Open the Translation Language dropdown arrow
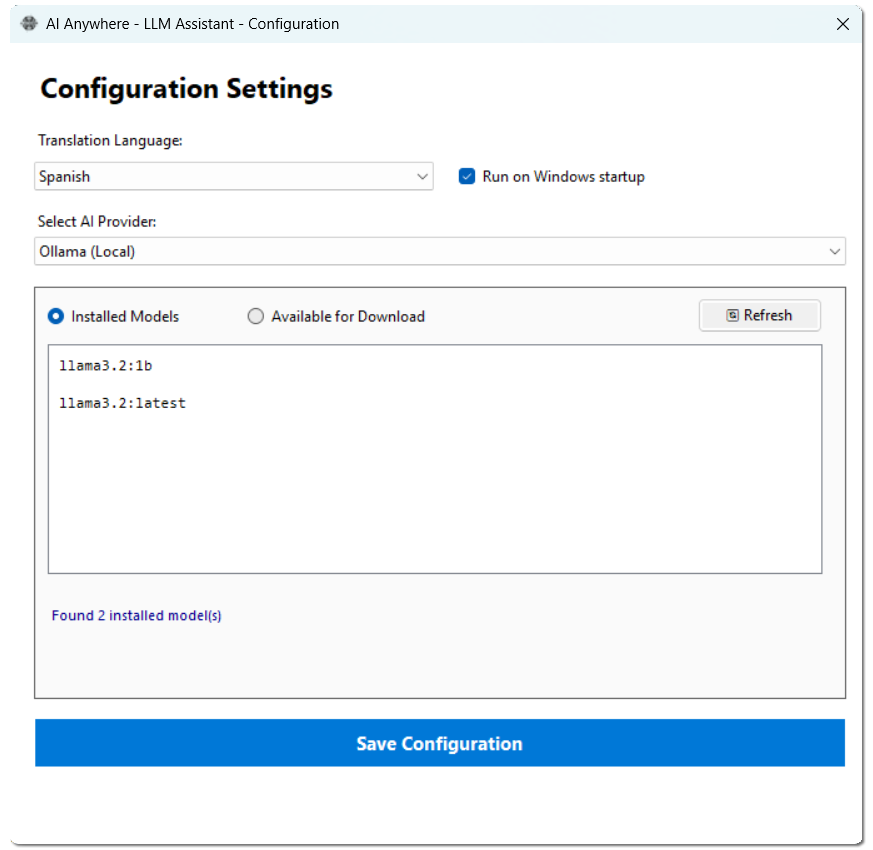The width and height of the screenshot is (873, 850). [x=422, y=176]
